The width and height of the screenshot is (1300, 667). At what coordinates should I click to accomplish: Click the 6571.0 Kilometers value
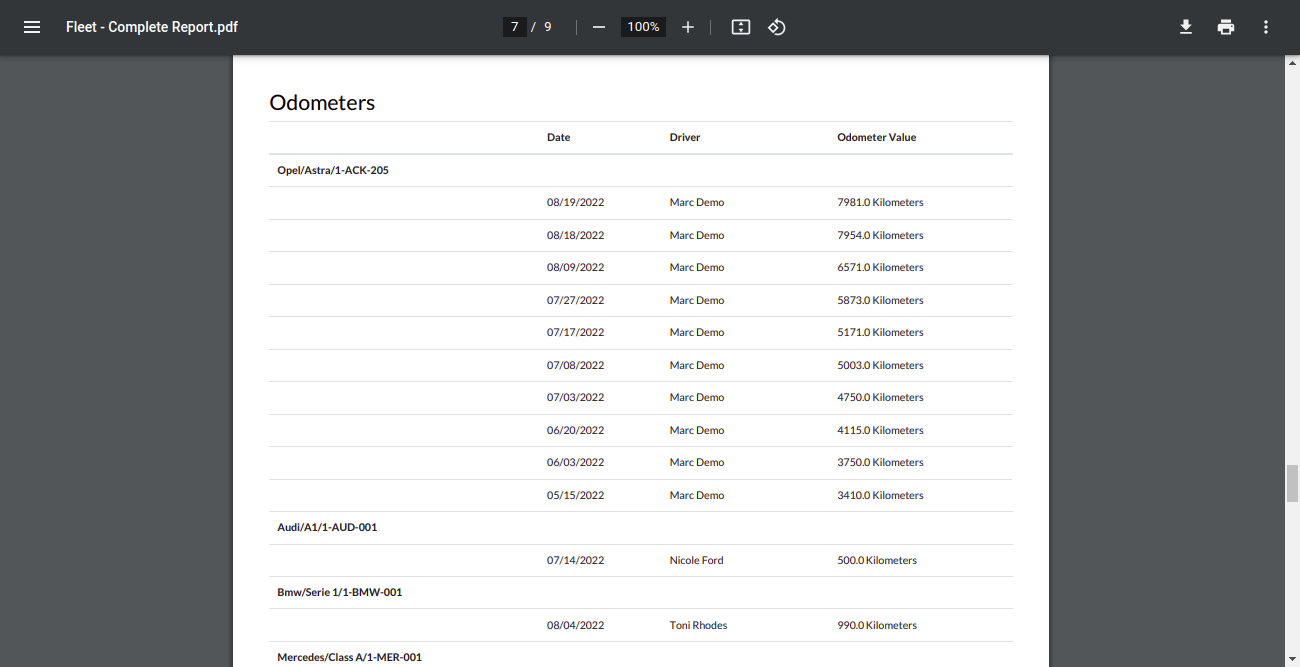880,267
